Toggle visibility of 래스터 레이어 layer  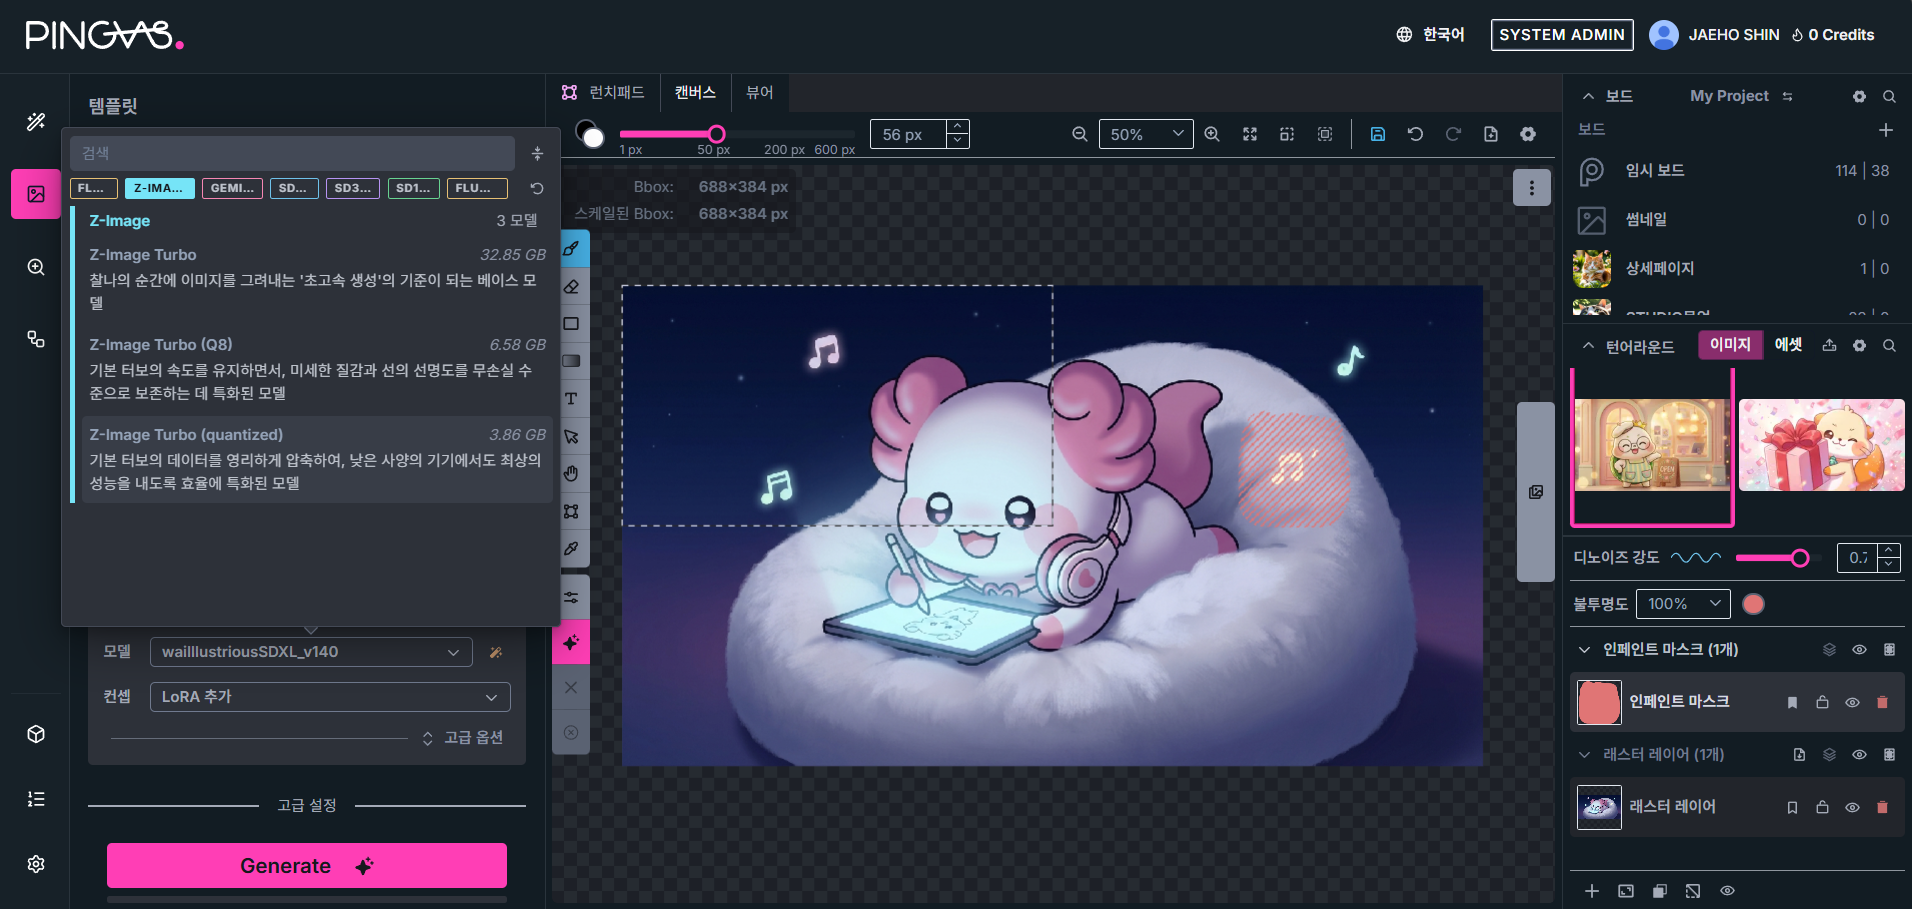[1852, 807]
